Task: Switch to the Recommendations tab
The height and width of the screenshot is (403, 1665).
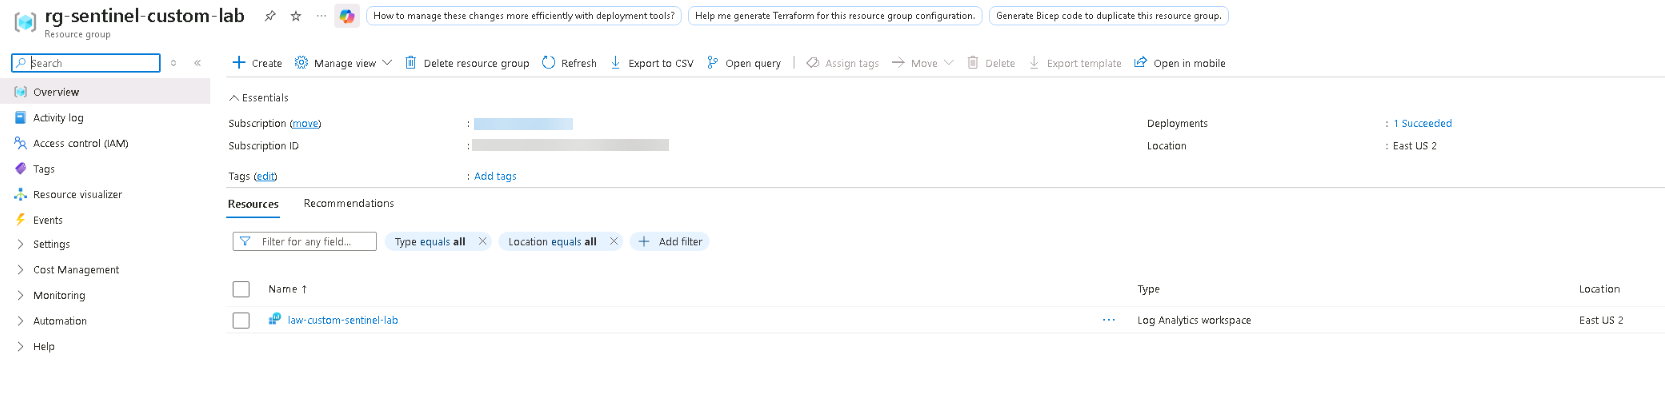Action: (x=349, y=203)
